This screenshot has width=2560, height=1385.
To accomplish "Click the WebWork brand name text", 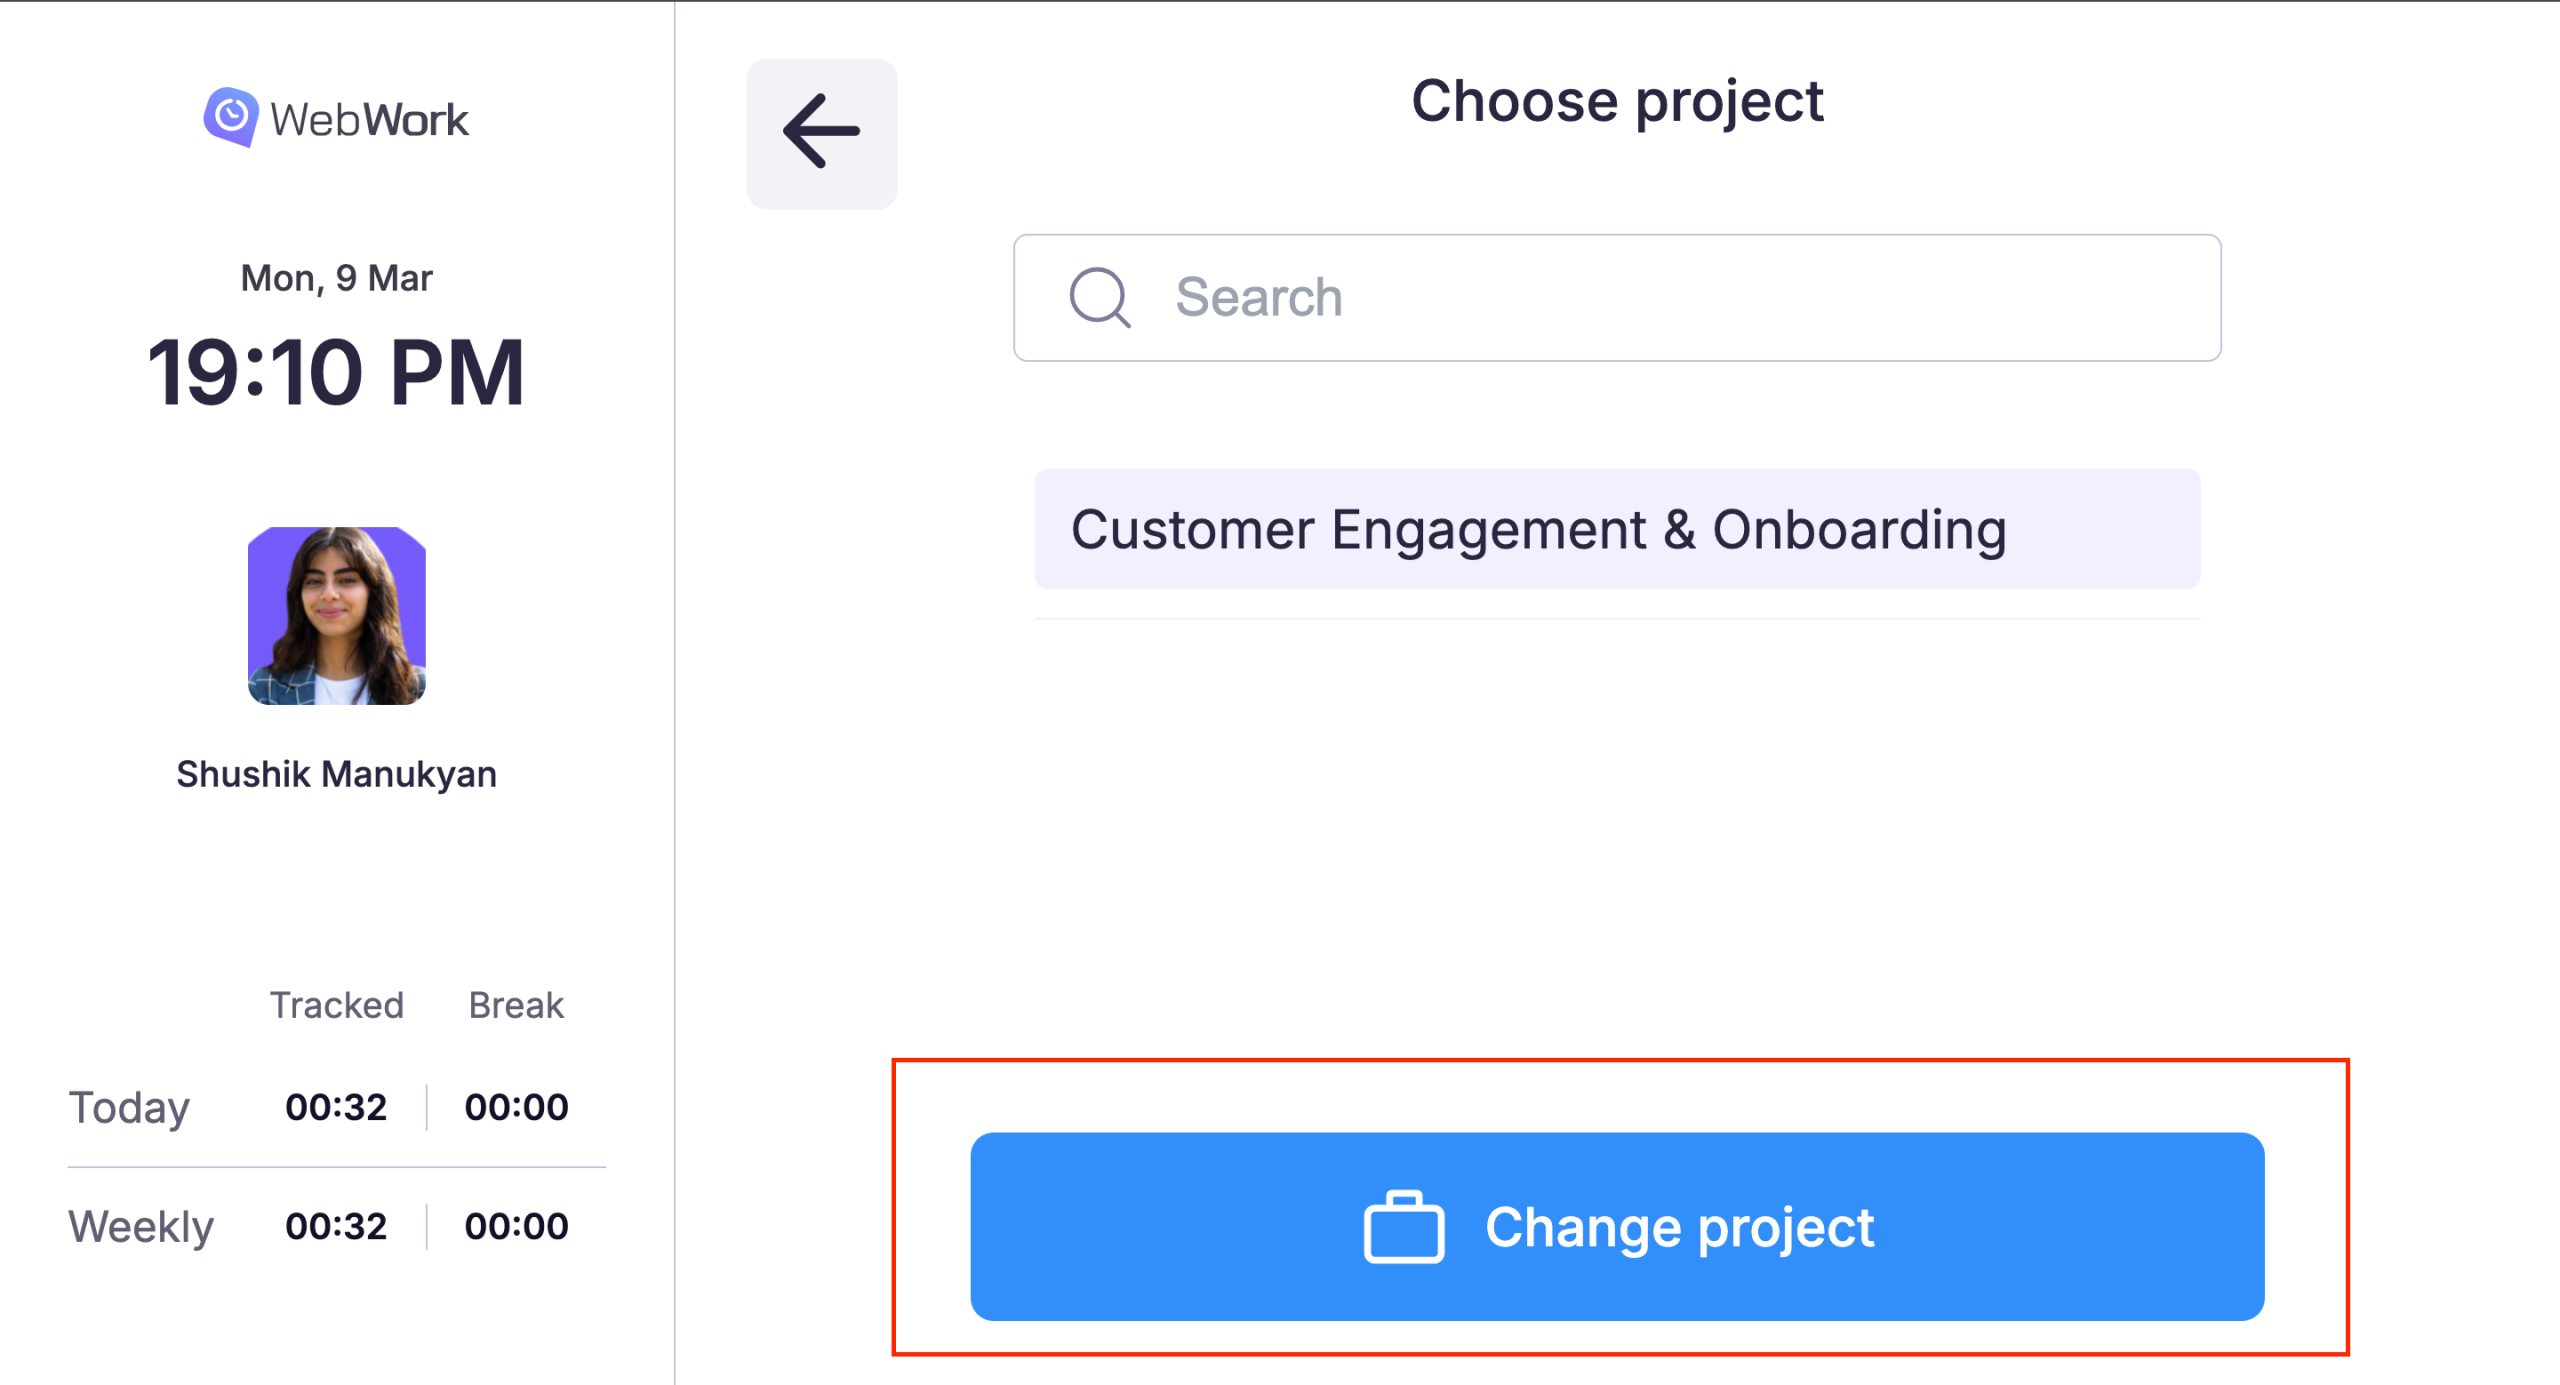I will [x=369, y=120].
